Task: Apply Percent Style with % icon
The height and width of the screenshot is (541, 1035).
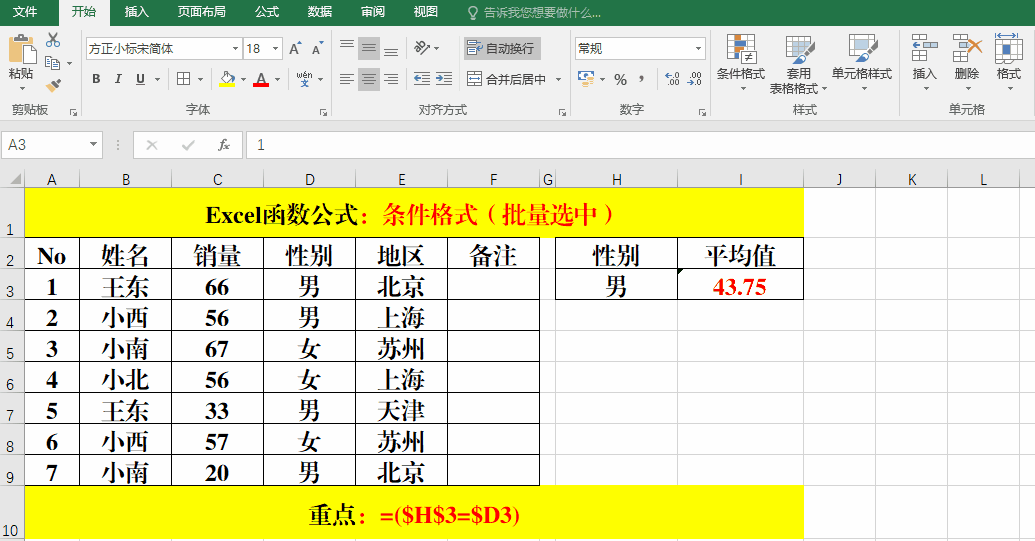Action: 620,79
